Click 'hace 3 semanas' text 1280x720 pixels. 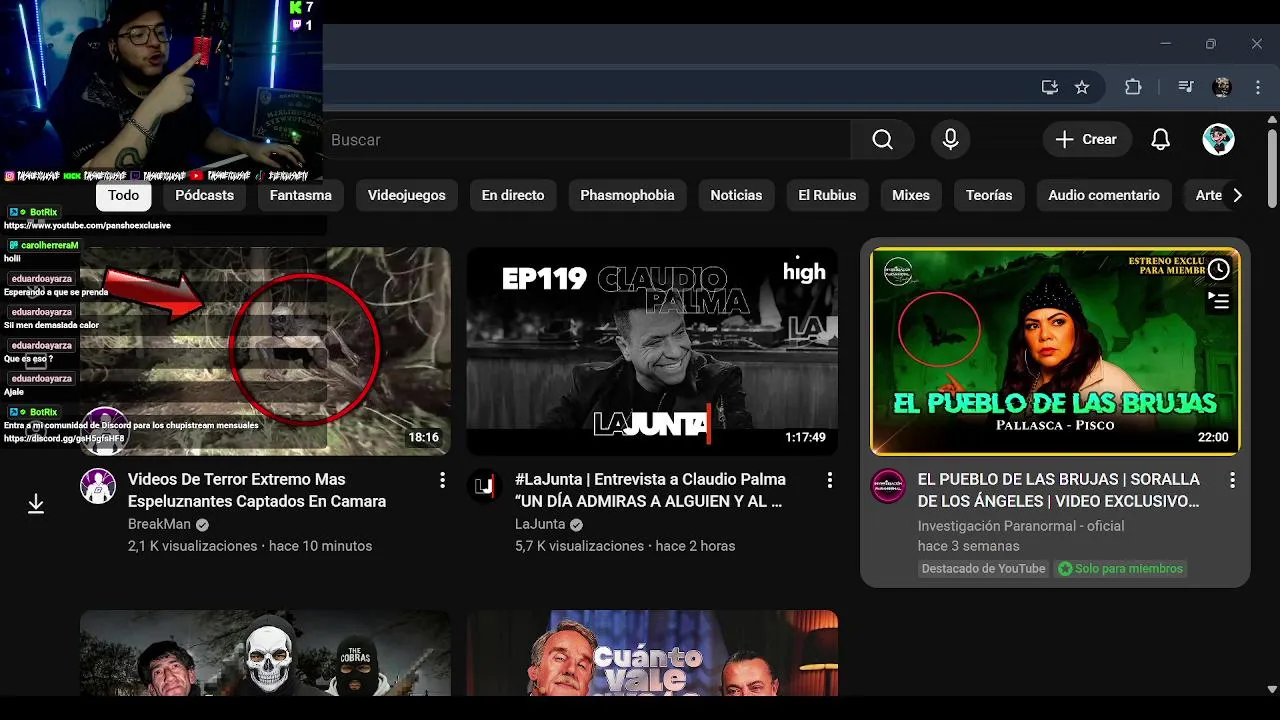click(x=969, y=546)
